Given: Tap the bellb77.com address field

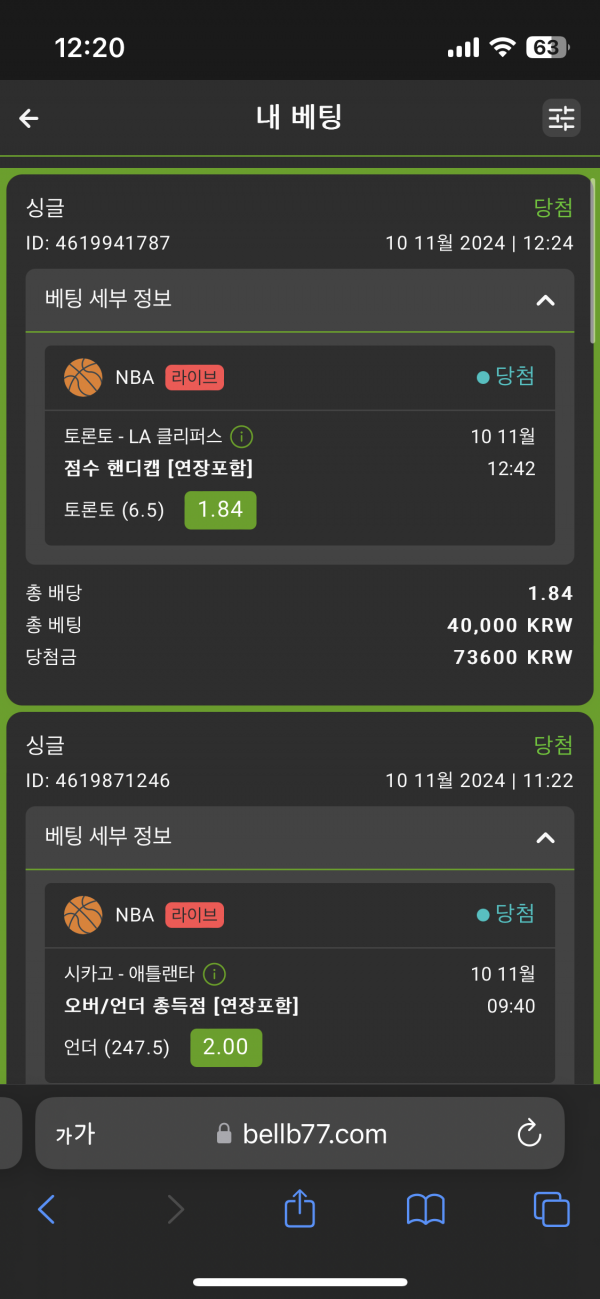Looking at the screenshot, I should (x=300, y=1133).
